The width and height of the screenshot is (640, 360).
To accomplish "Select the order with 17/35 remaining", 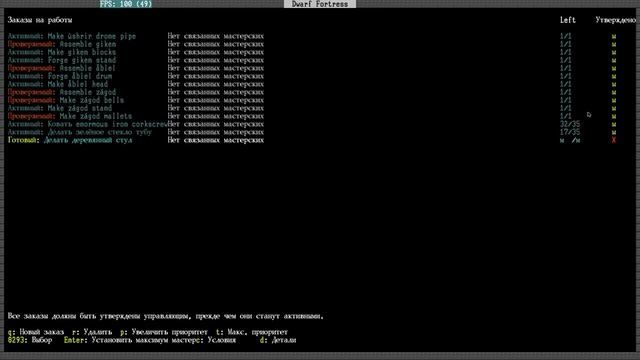I will [80, 132].
